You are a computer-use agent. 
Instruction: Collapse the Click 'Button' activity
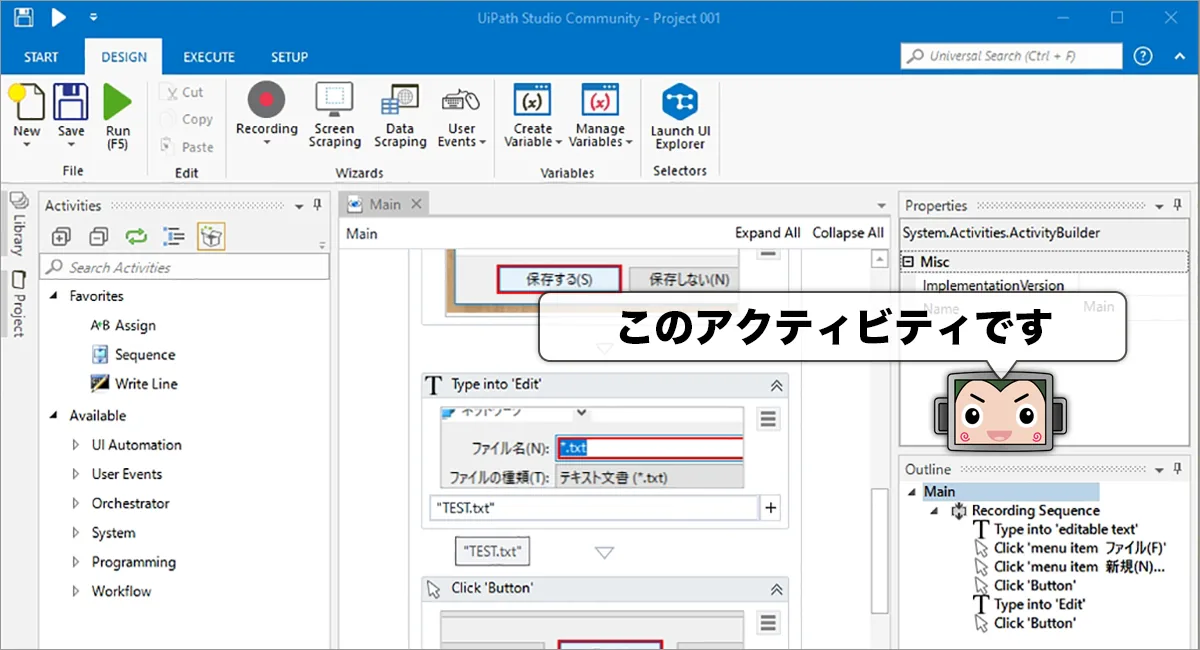(x=776, y=589)
